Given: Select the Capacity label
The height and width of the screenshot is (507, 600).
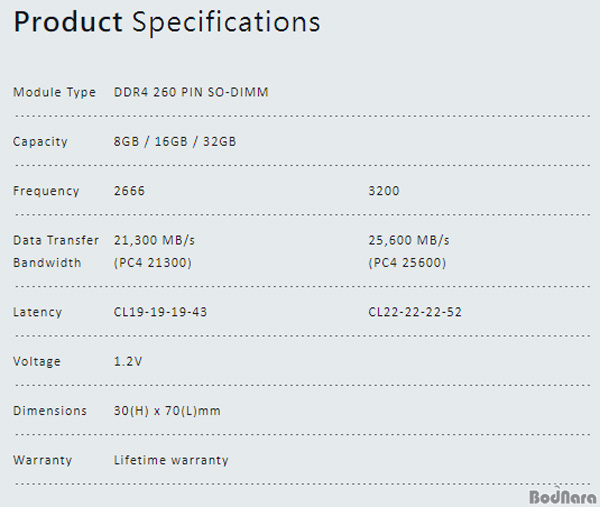Looking at the screenshot, I should (40, 142).
